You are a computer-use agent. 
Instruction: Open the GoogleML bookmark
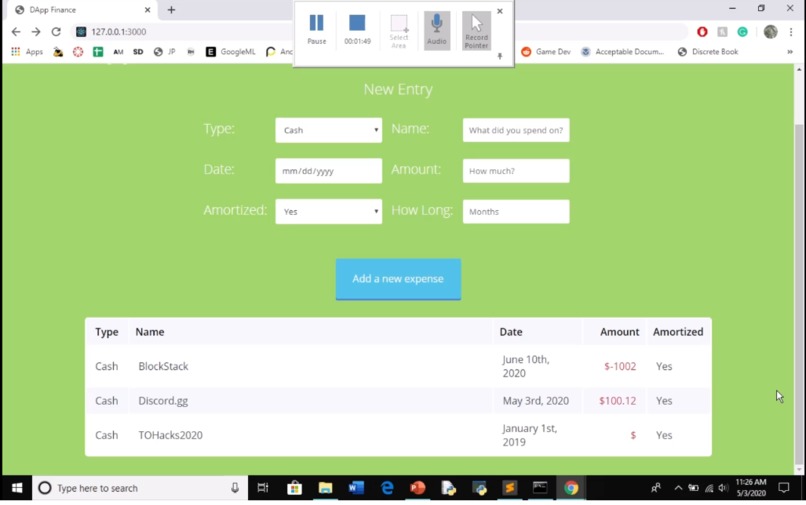[231, 51]
